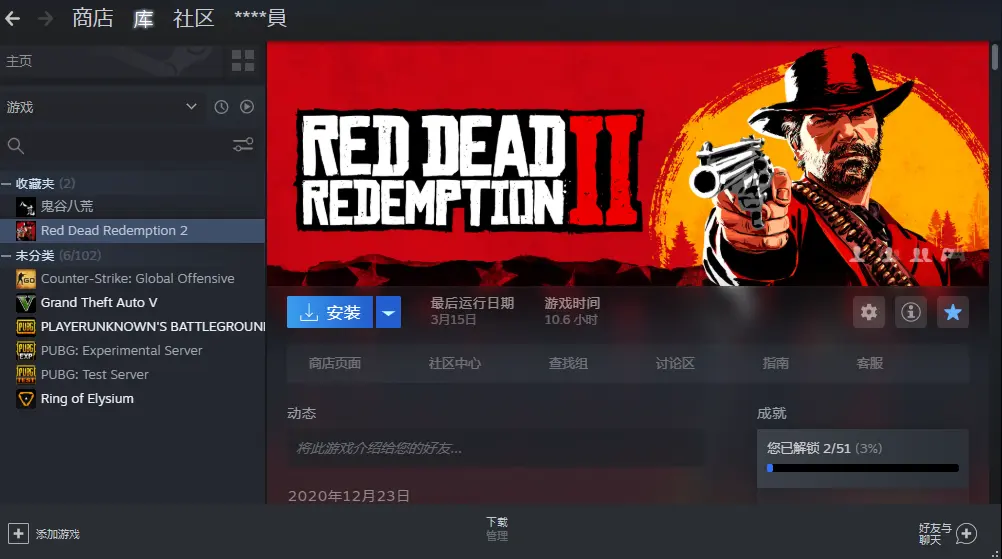The height and width of the screenshot is (559, 1002).
Task: Open the 讨论区 tab
Action: tap(675, 364)
